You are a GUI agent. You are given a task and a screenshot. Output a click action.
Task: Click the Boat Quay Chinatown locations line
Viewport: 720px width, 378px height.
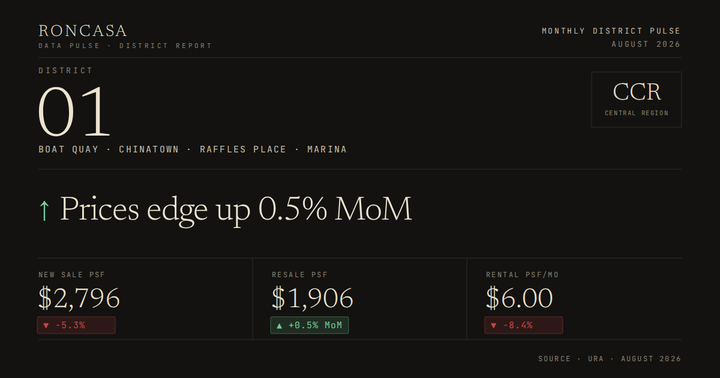click(192, 149)
